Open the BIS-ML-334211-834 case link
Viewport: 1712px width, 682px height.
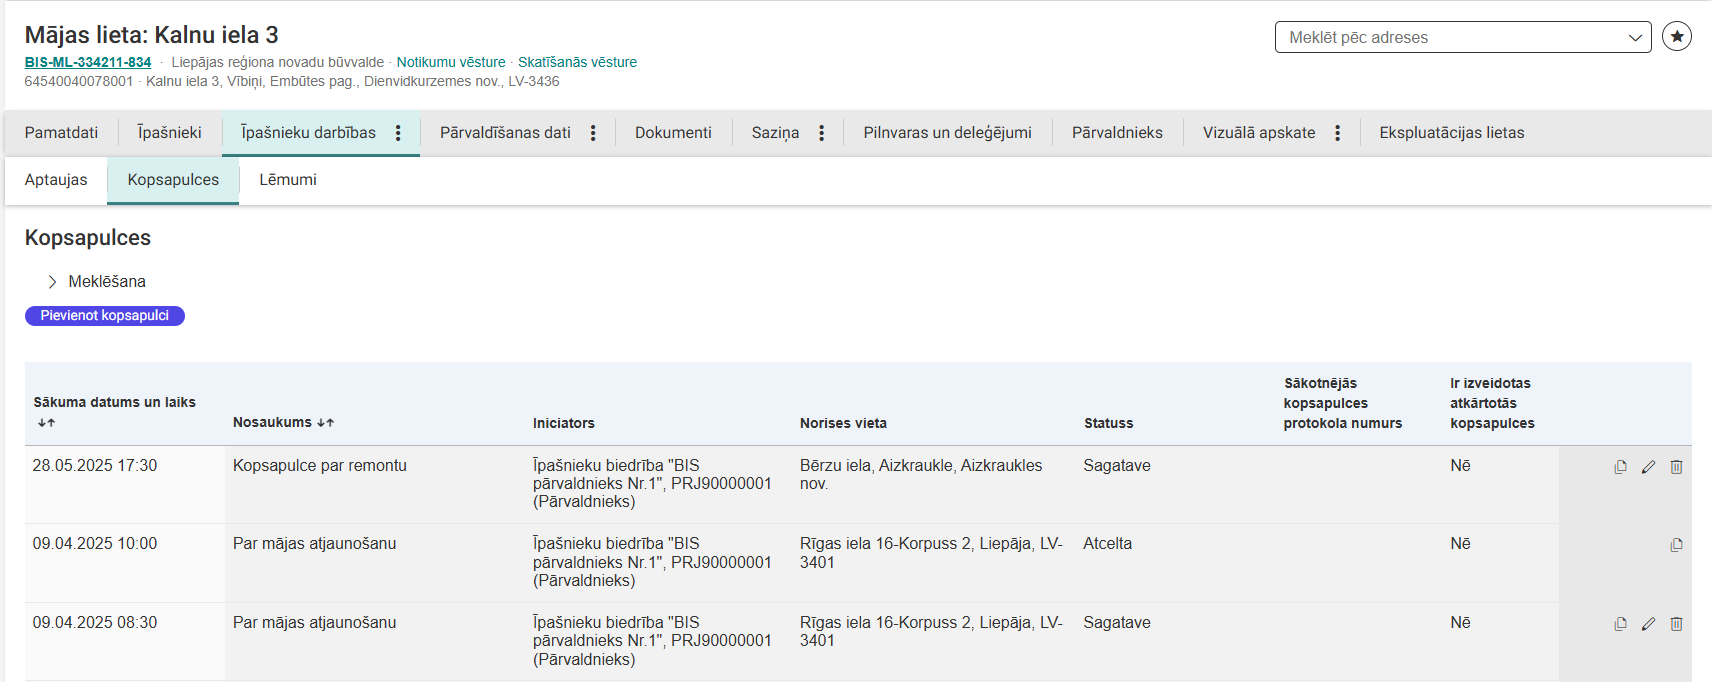88,62
